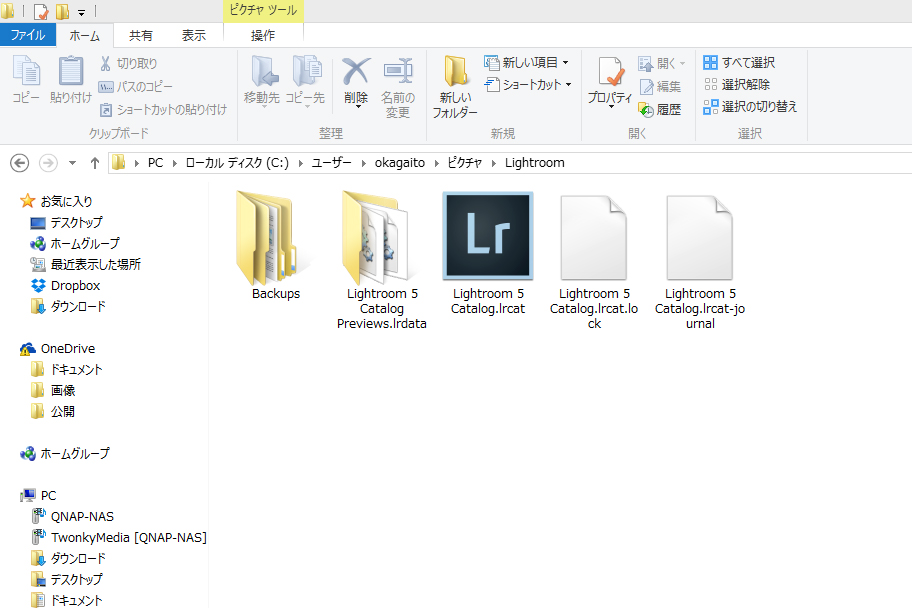Viewport: 912px width, 608px height.
Task: Click the Copy (コピー) ribbon icon
Action: point(26,72)
